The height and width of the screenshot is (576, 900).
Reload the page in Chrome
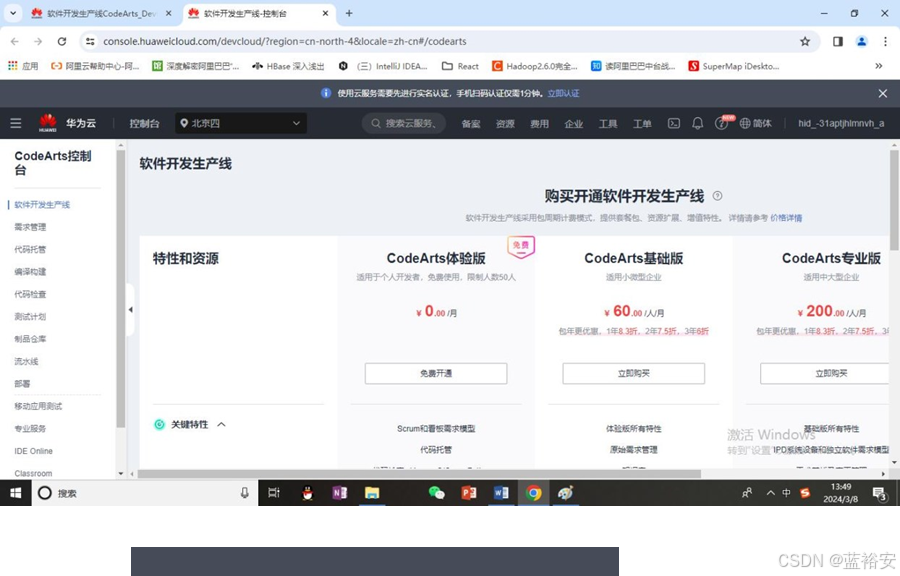pyautogui.click(x=61, y=41)
